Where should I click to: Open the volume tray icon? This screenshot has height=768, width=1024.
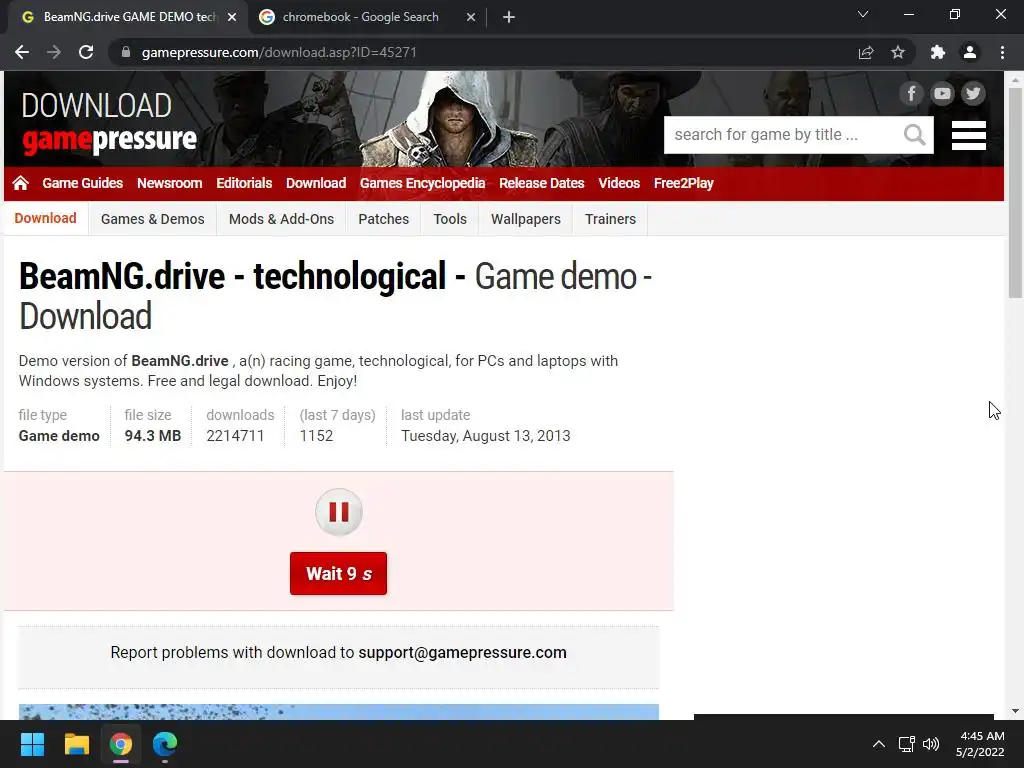[931, 744]
